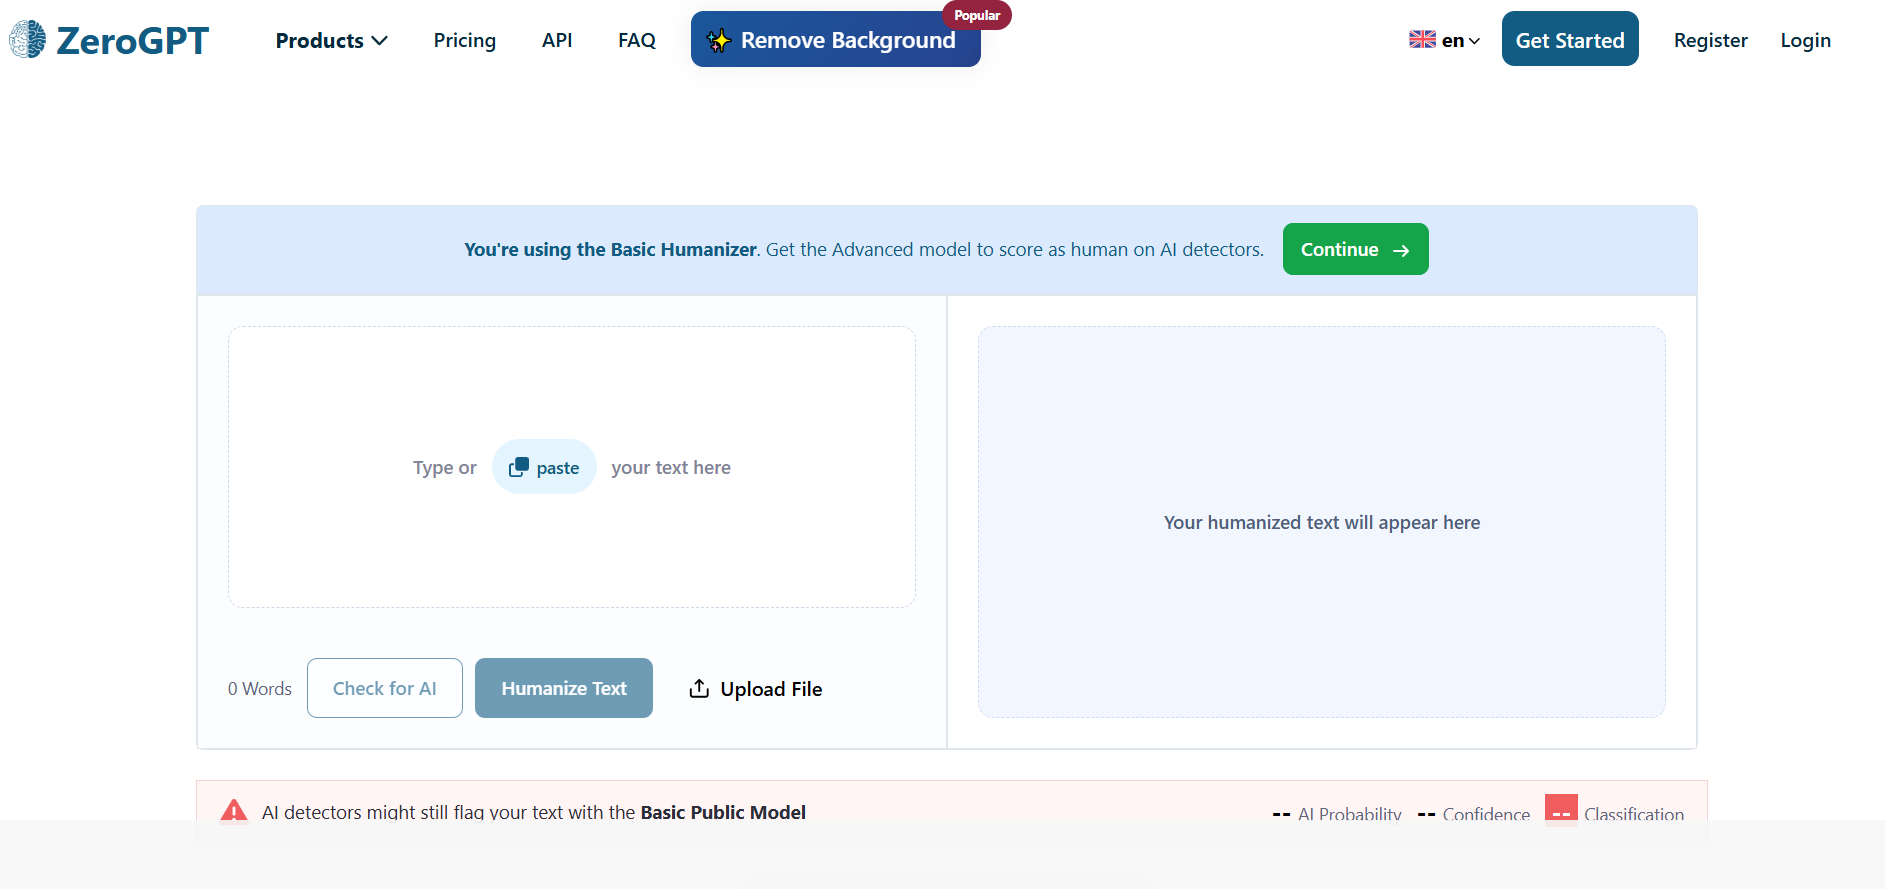Click the paste clipboard icon
Screen dimensions: 1885x889
518,467
